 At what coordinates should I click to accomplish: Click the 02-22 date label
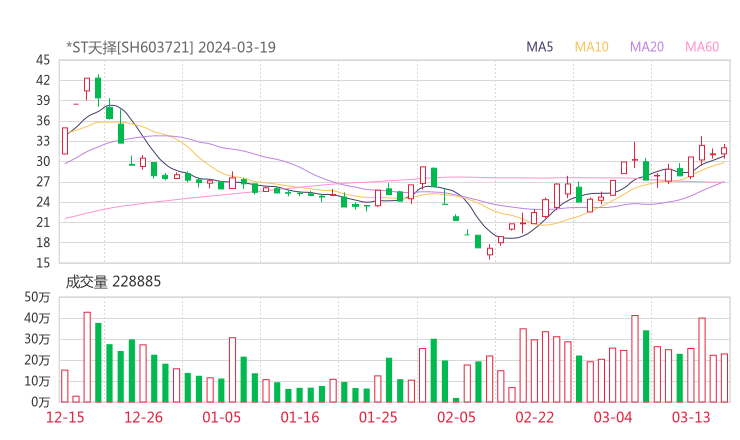point(535,417)
